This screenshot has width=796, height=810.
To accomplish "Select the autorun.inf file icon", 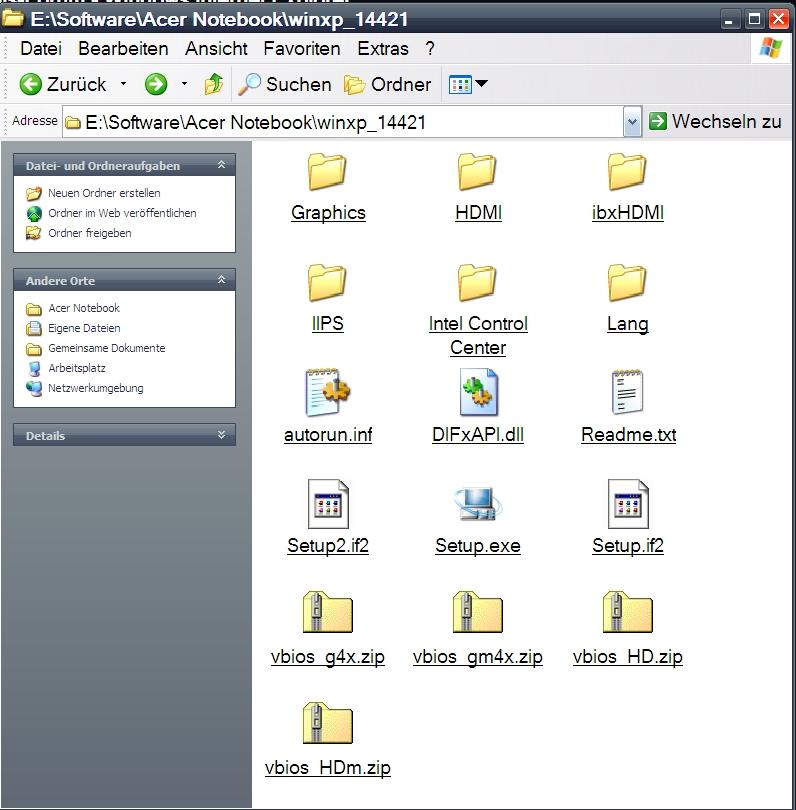I will point(328,393).
